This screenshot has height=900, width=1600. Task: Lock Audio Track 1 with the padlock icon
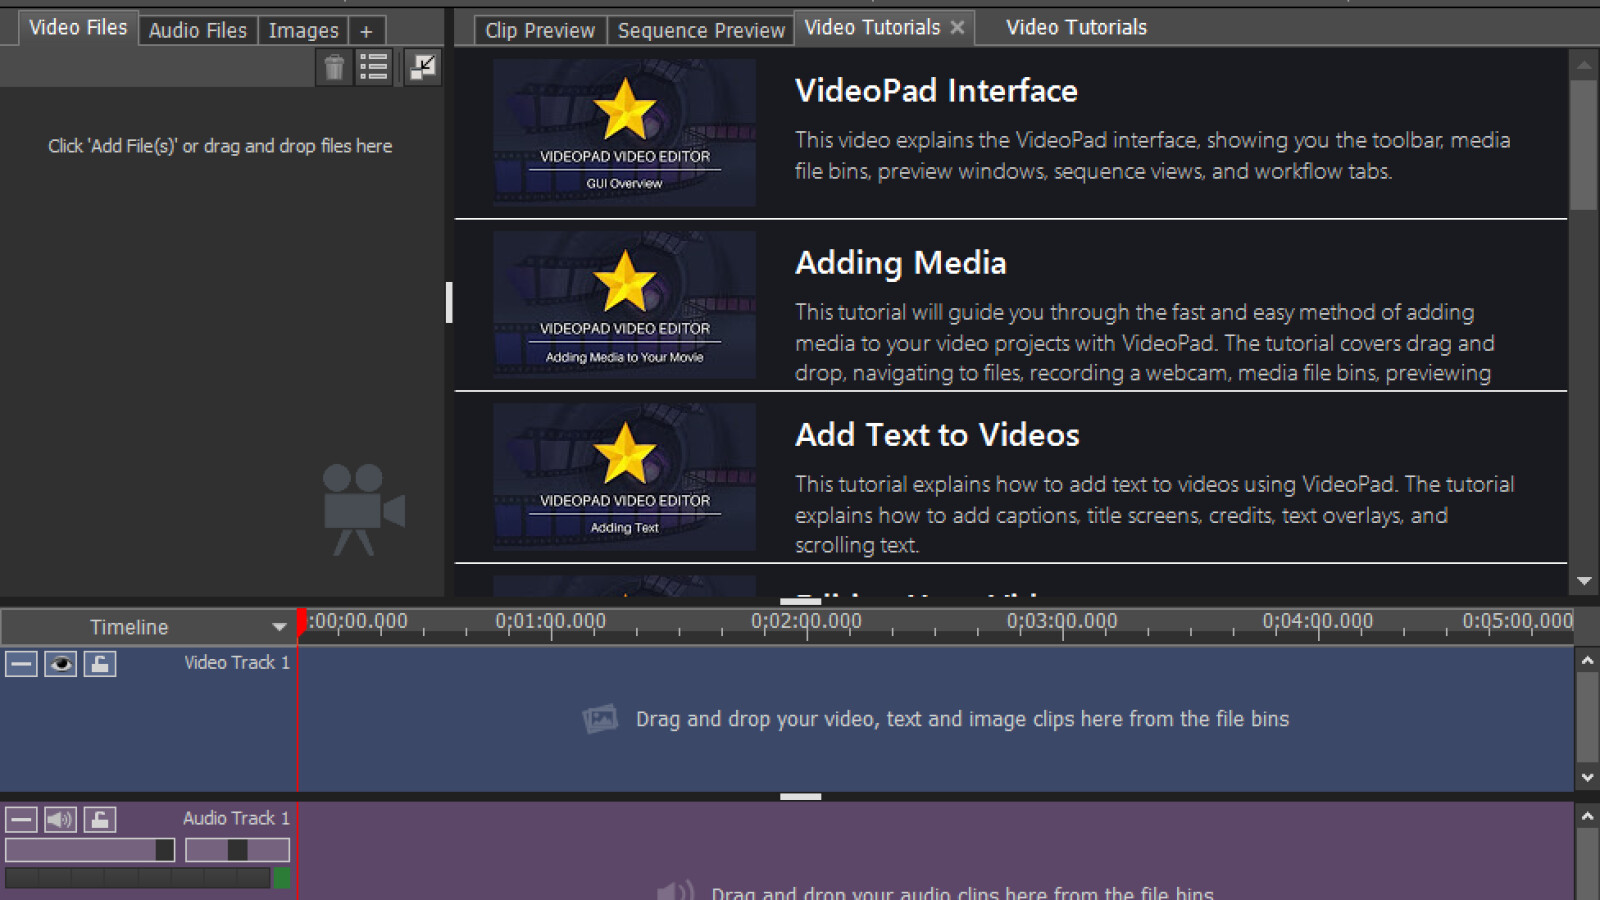pos(98,819)
